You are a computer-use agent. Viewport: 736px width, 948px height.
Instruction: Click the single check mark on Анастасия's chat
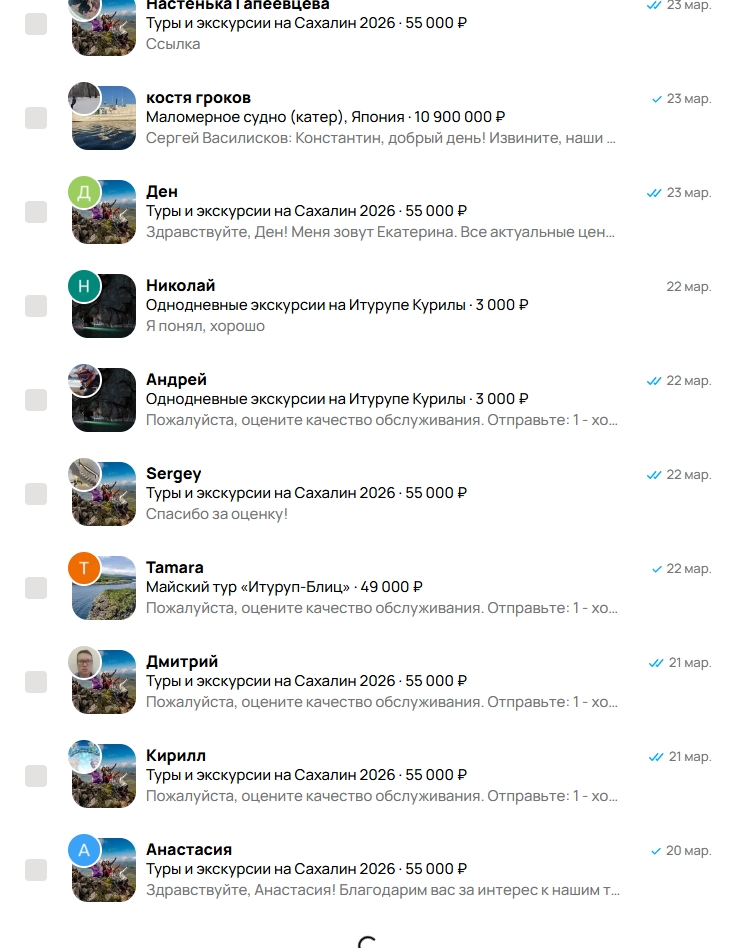[656, 851]
